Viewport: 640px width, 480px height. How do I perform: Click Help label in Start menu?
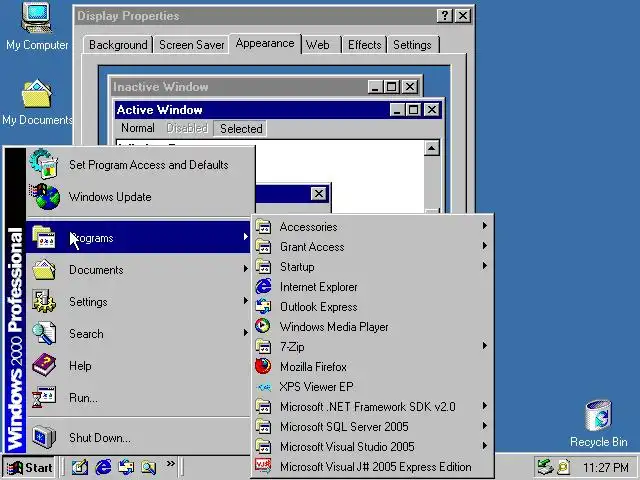click(x=80, y=366)
